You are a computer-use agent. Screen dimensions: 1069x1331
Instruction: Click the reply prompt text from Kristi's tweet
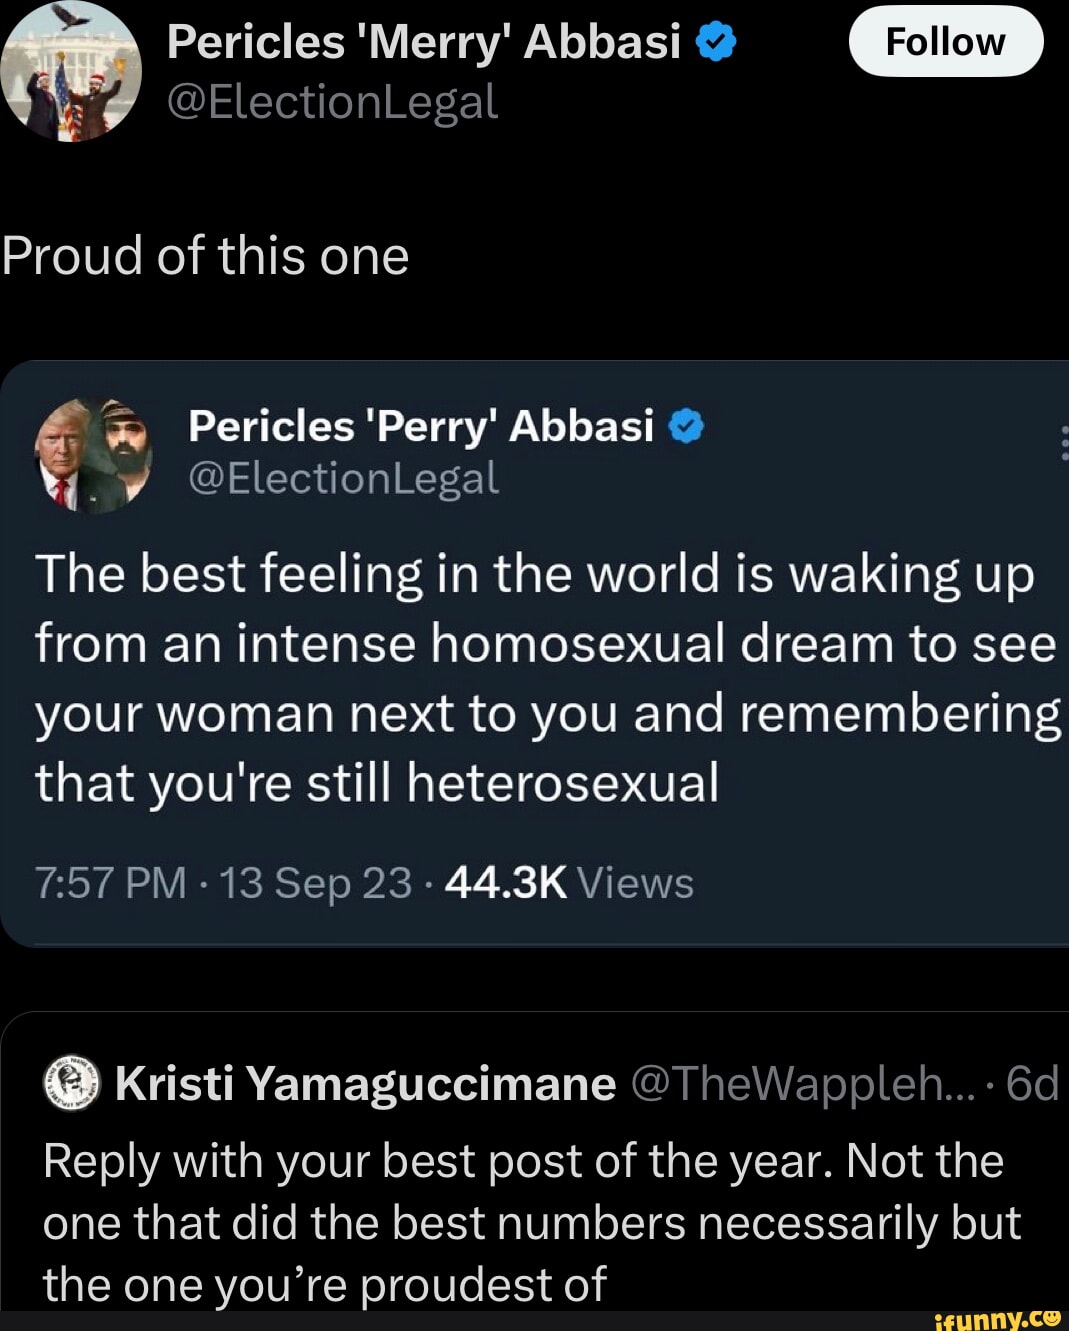[x=520, y=1220]
